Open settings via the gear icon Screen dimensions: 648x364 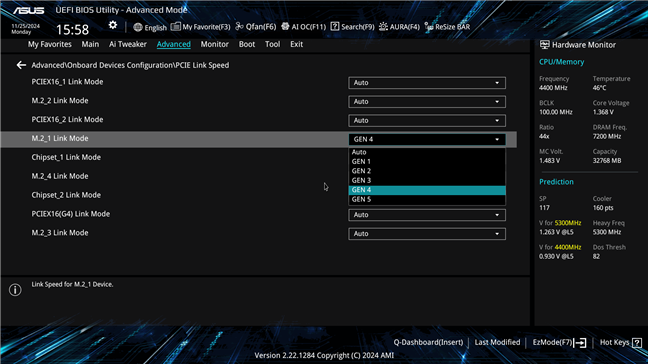(113, 25)
